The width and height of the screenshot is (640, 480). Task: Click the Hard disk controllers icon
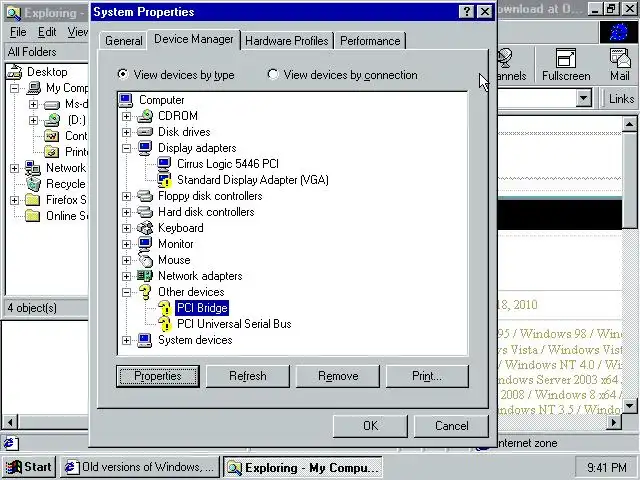pyautogui.click(x=145, y=212)
